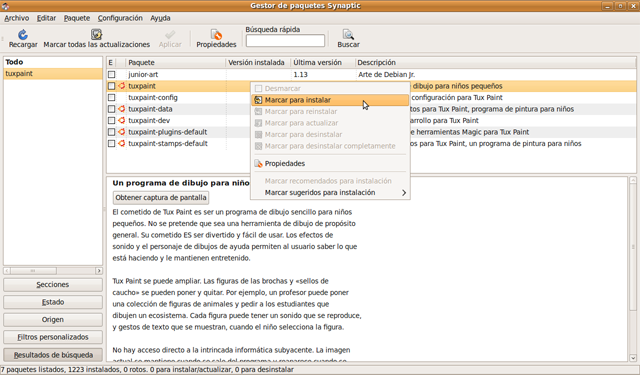Select the tuxpaint-plugins-default package name

tap(168, 132)
